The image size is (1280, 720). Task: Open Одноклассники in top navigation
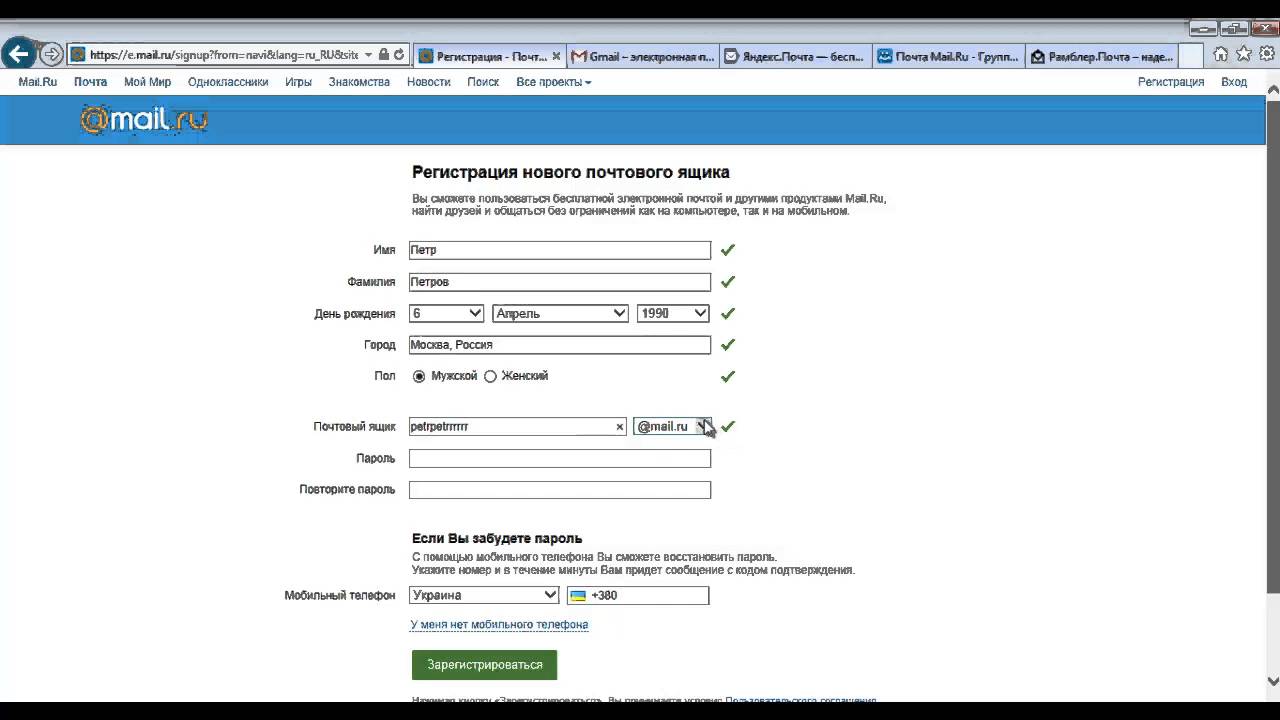[x=228, y=82]
